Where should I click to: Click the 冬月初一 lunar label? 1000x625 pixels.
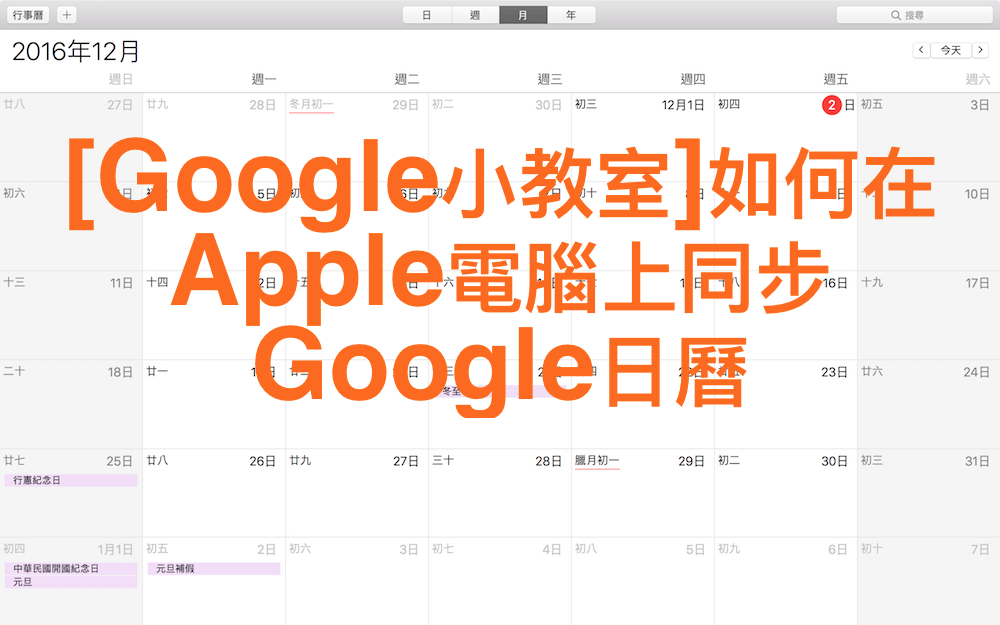311,104
